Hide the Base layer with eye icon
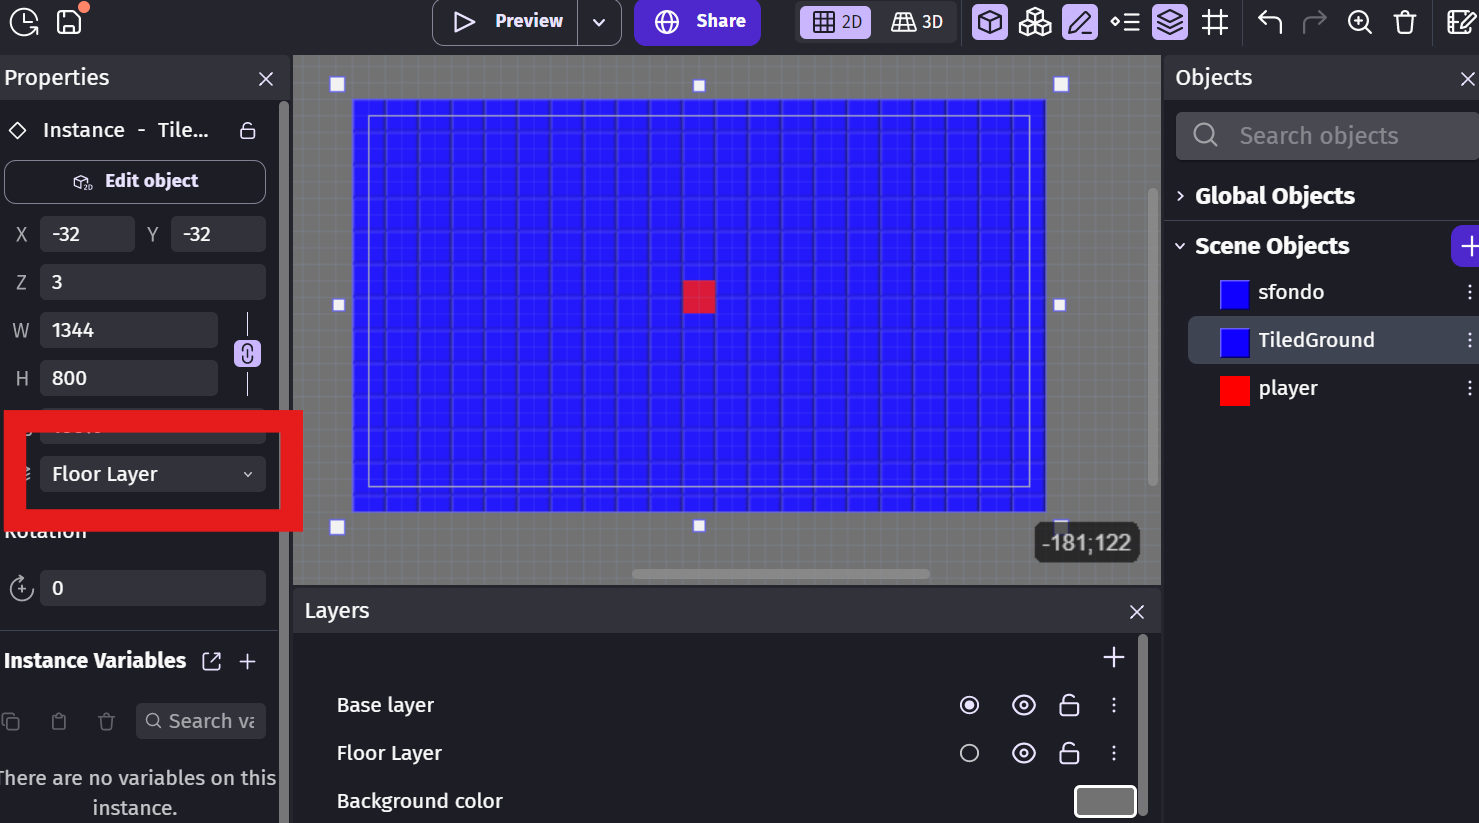 (x=1023, y=705)
